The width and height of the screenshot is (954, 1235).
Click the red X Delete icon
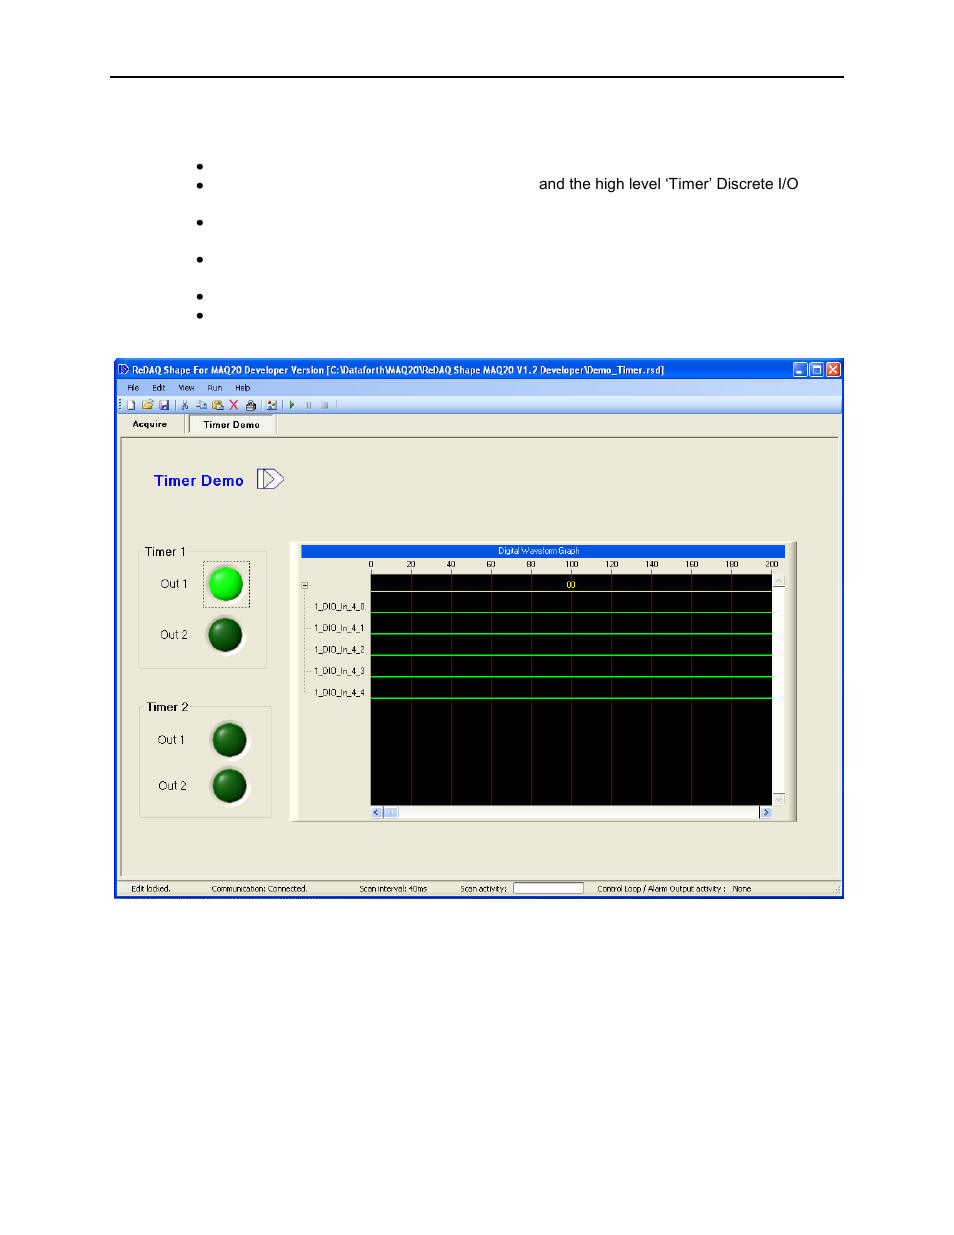(x=234, y=405)
